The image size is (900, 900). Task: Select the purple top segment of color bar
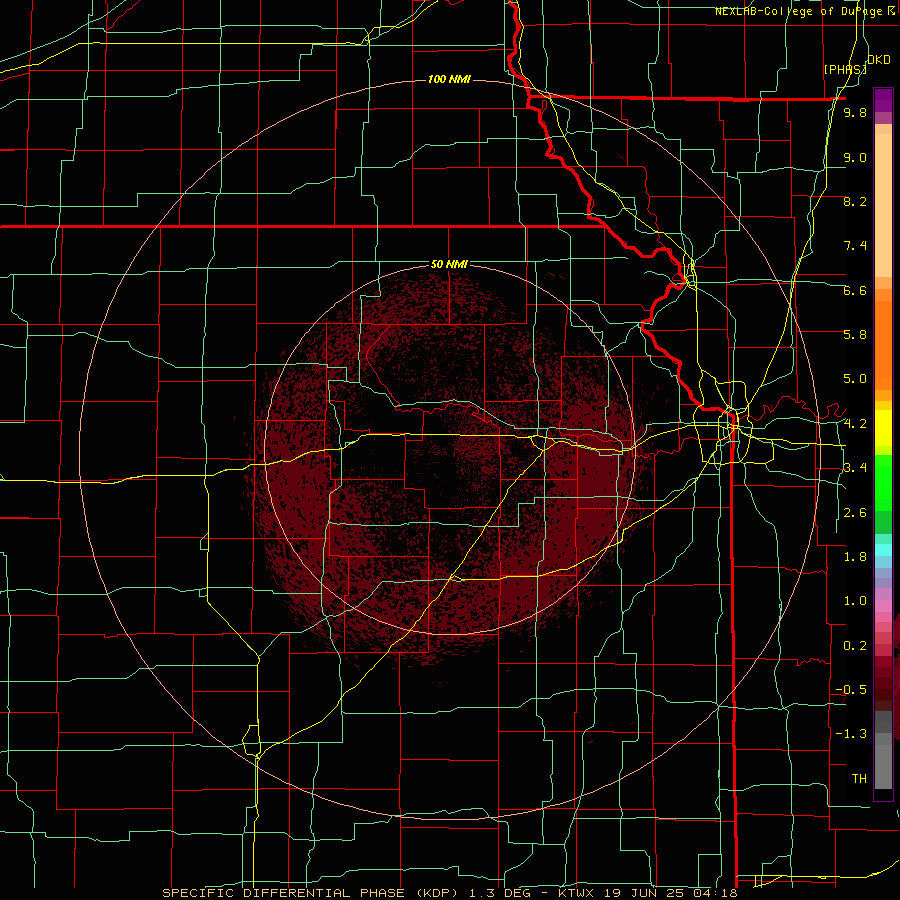click(883, 100)
